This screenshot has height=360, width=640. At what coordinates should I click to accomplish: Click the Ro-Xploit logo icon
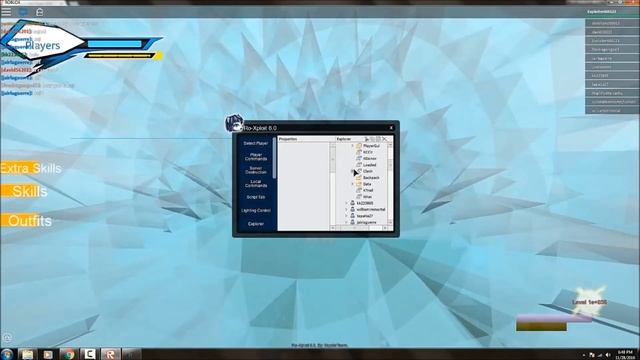(x=234, y=123)
